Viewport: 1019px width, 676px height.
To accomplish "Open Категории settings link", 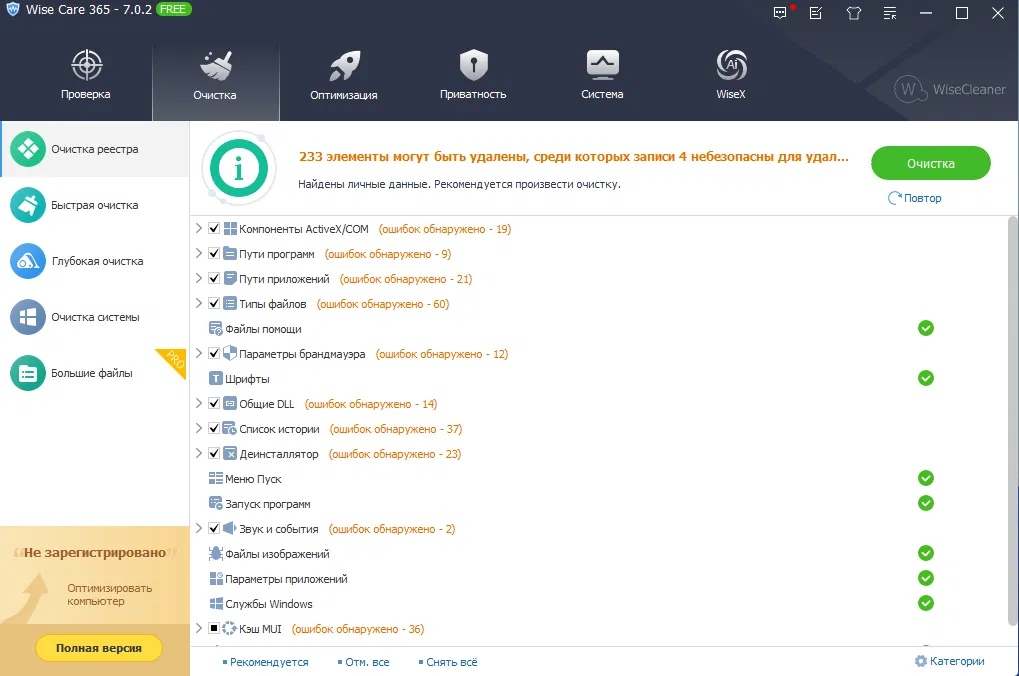I will [949, 661].
